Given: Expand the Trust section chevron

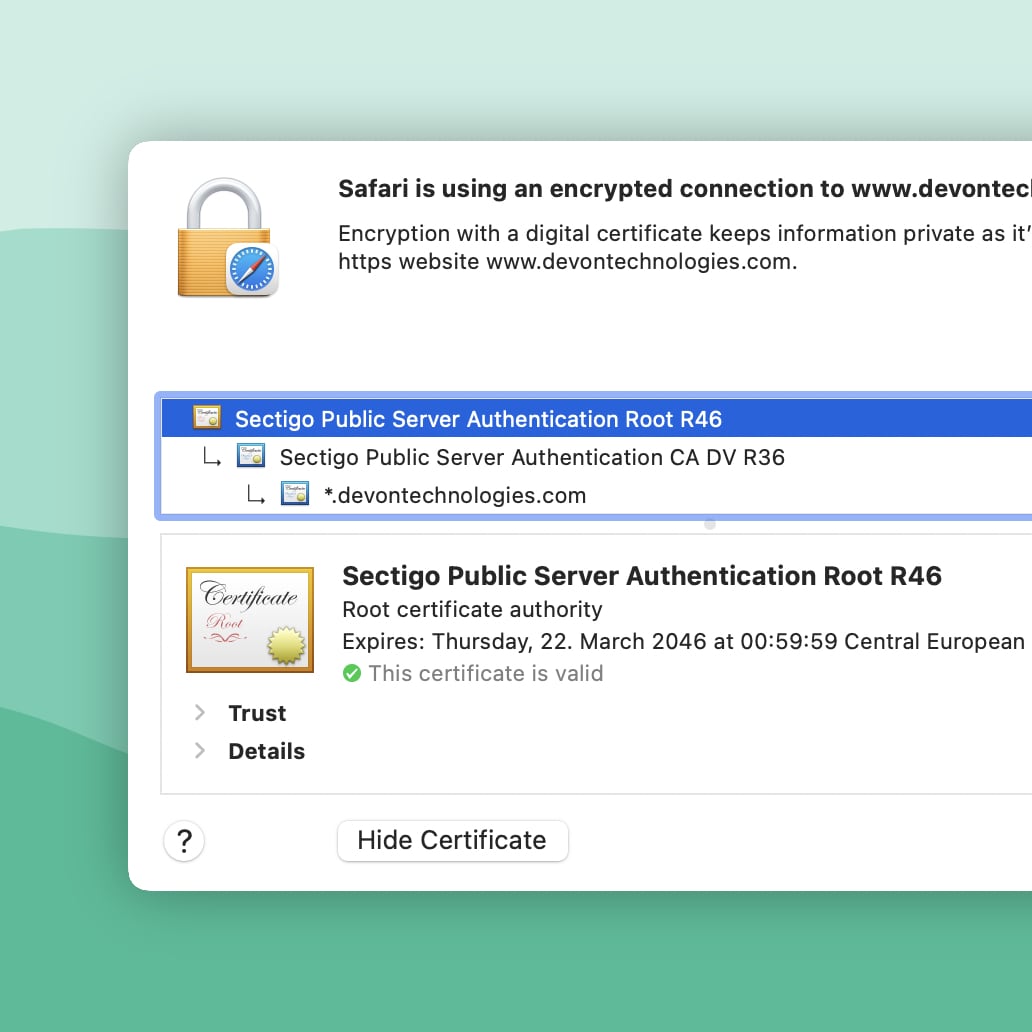Looking at the screenshot, I should (200, 713).
